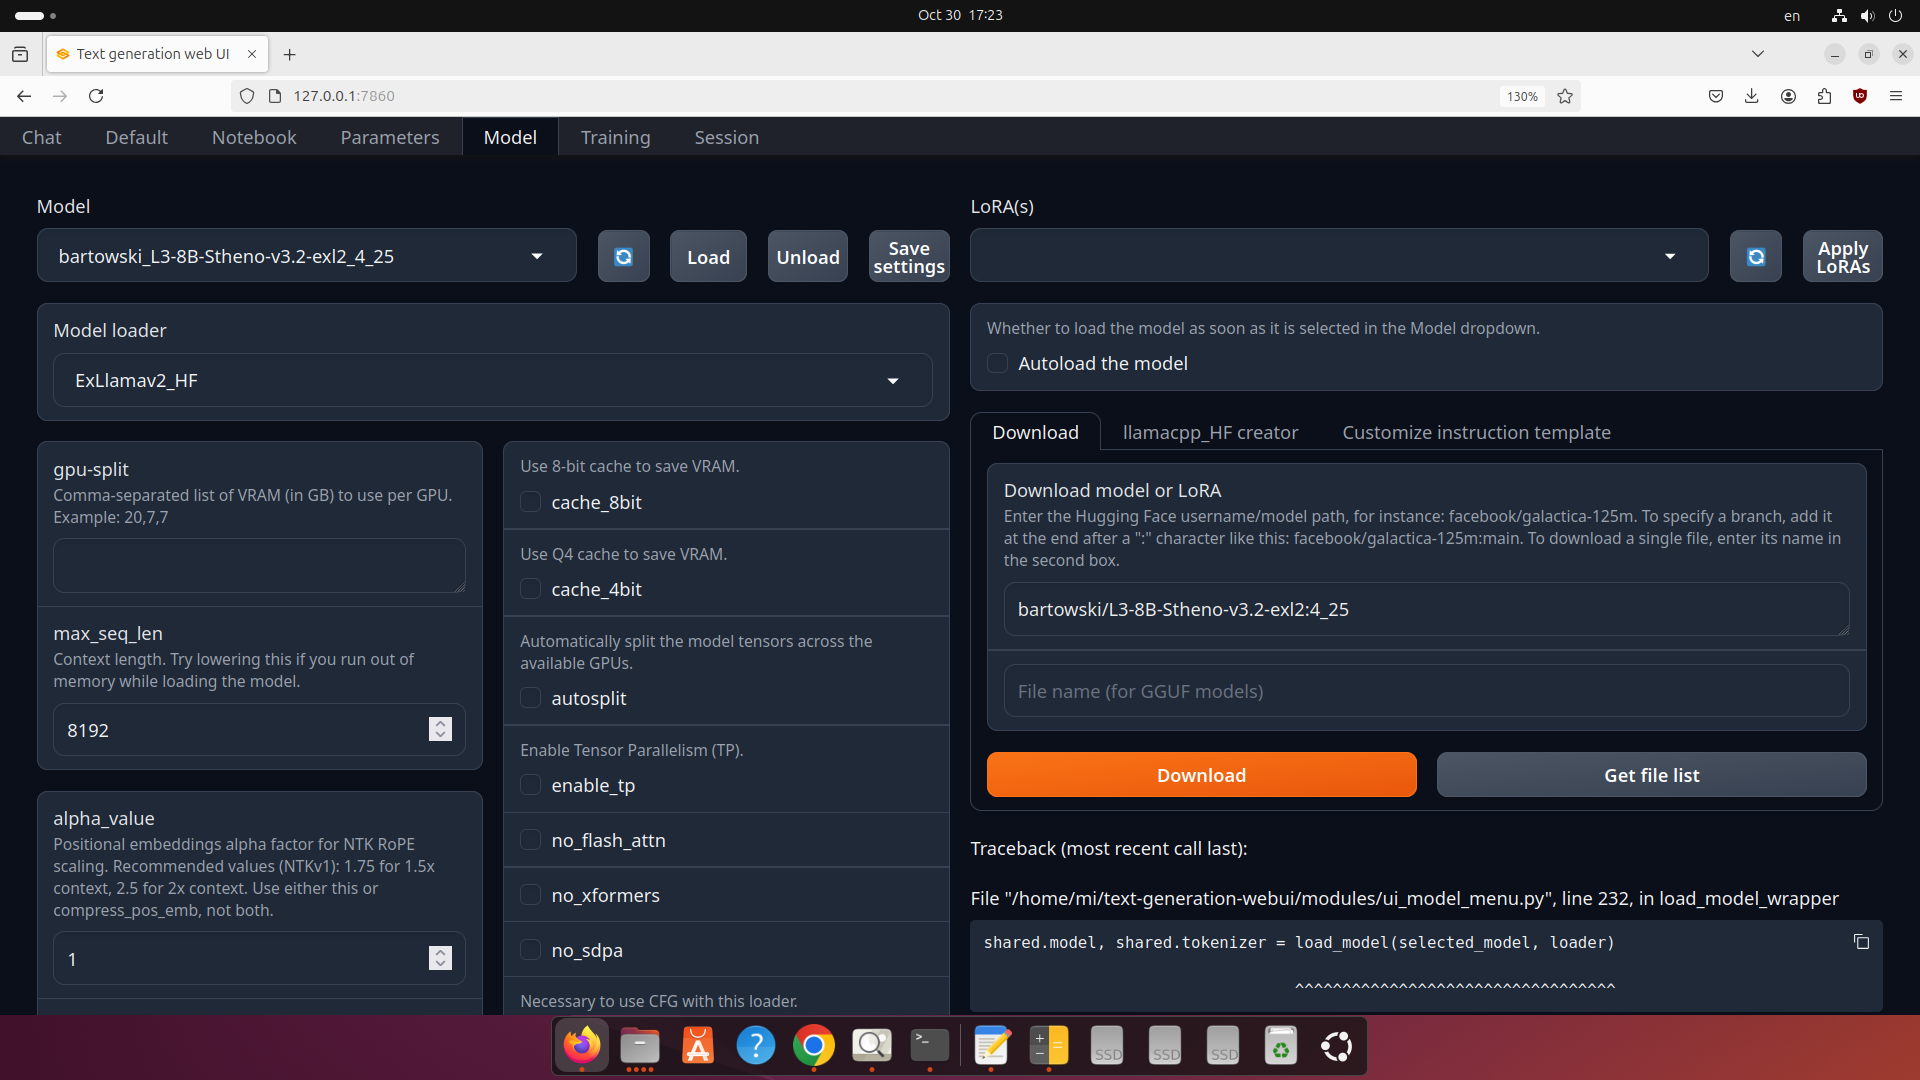The height and width of the screenshot is (1080, 1920).
Task: Open Terminal from the dock
Action: 930,1046
